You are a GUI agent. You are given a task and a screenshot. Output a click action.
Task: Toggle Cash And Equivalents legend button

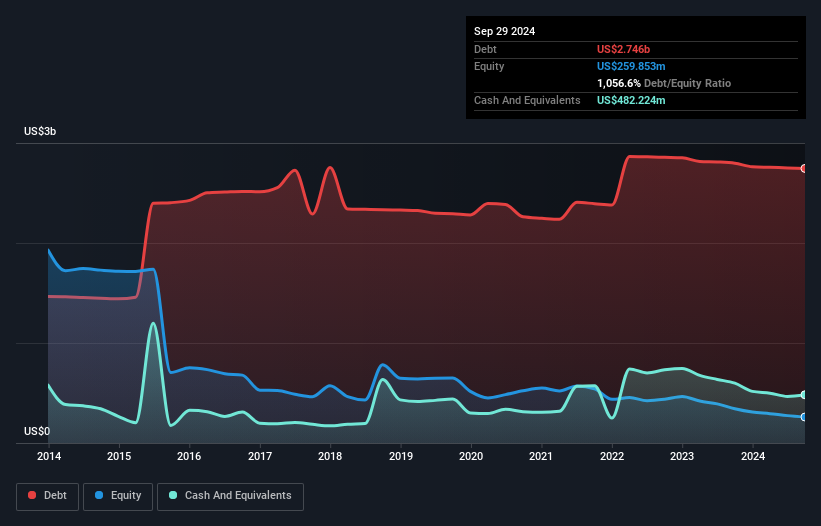(230, 496)
